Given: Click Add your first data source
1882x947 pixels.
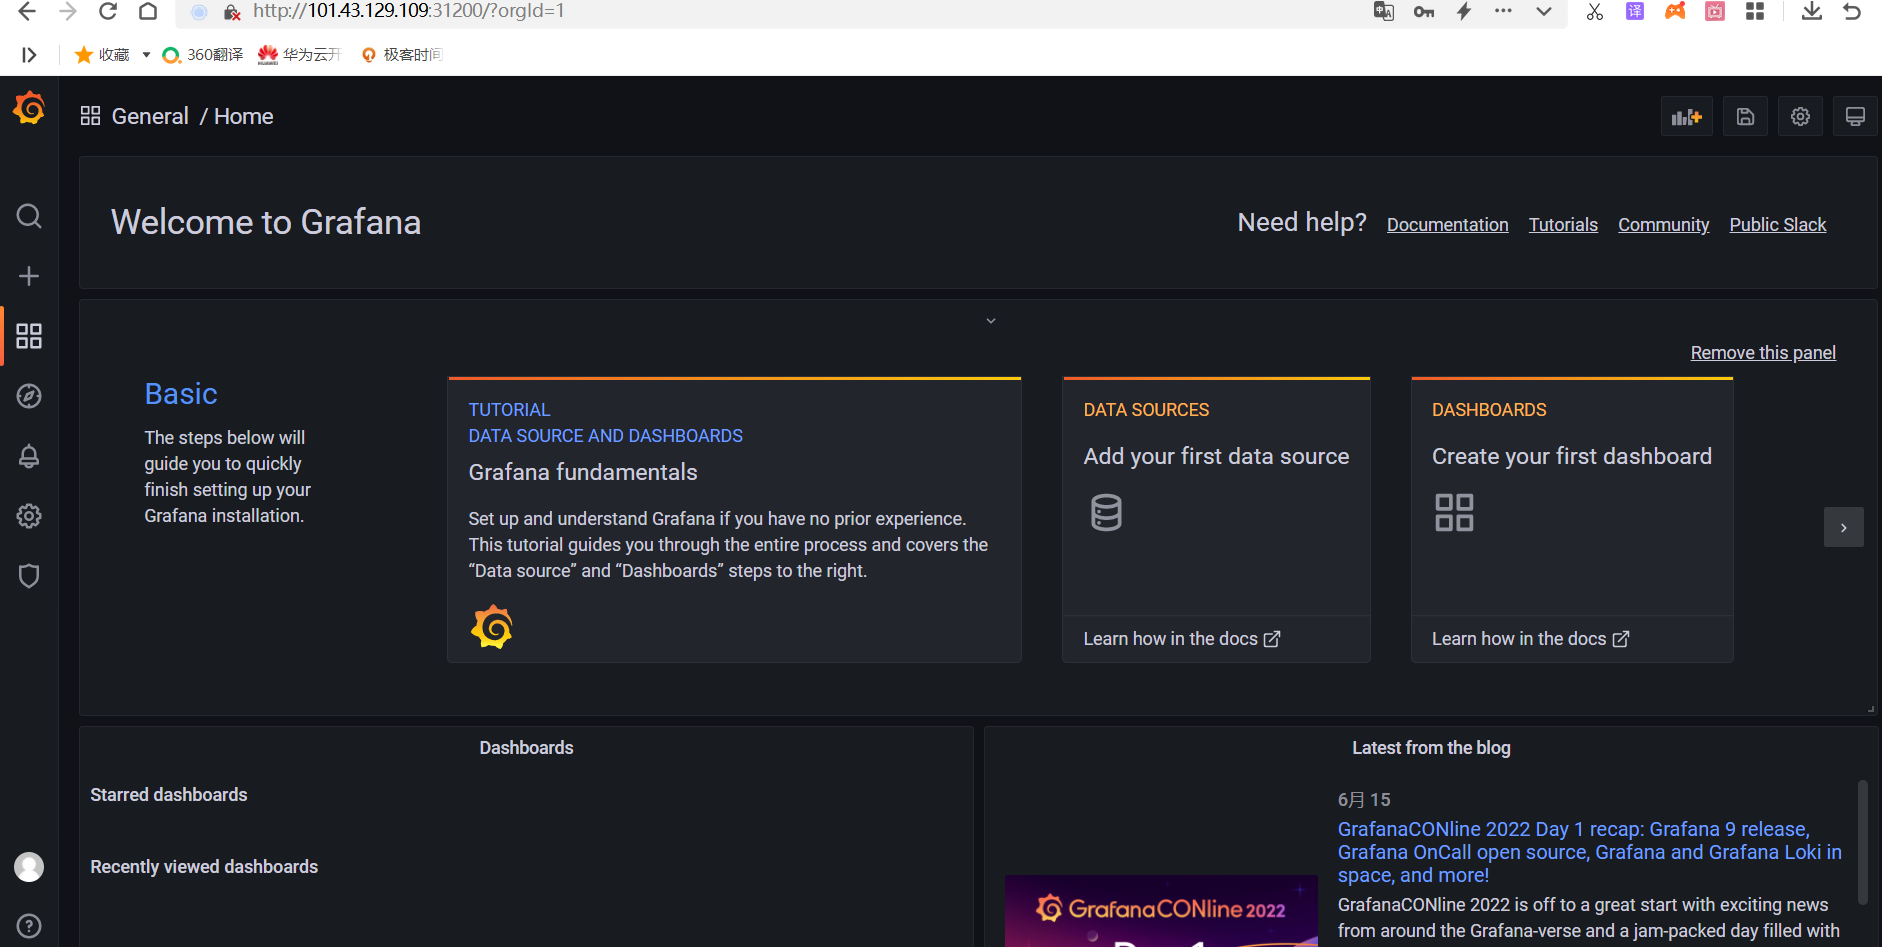Looking at the screenshot, I should pos(1216,456).
